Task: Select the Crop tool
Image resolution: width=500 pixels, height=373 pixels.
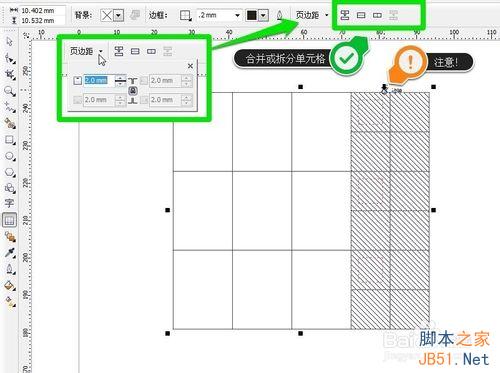Action: pos(10,74)
